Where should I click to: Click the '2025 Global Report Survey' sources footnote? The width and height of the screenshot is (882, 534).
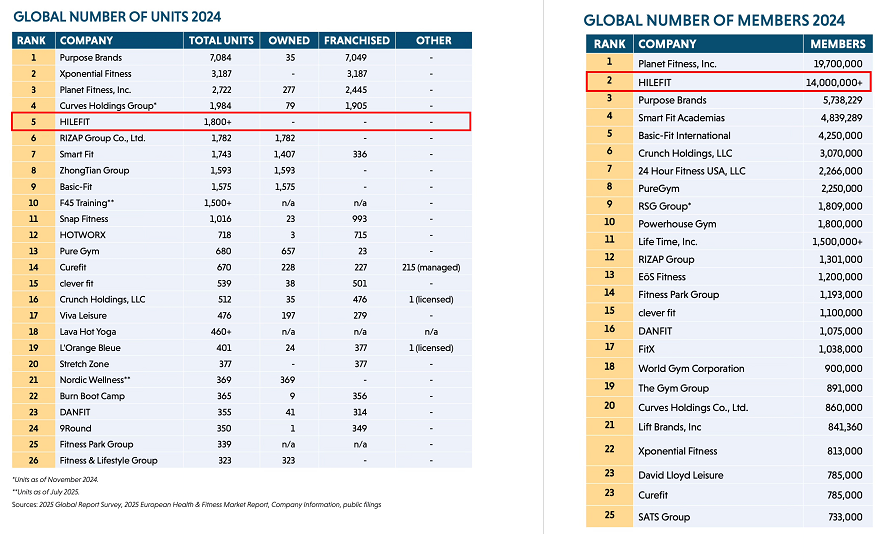click(196, 505)
